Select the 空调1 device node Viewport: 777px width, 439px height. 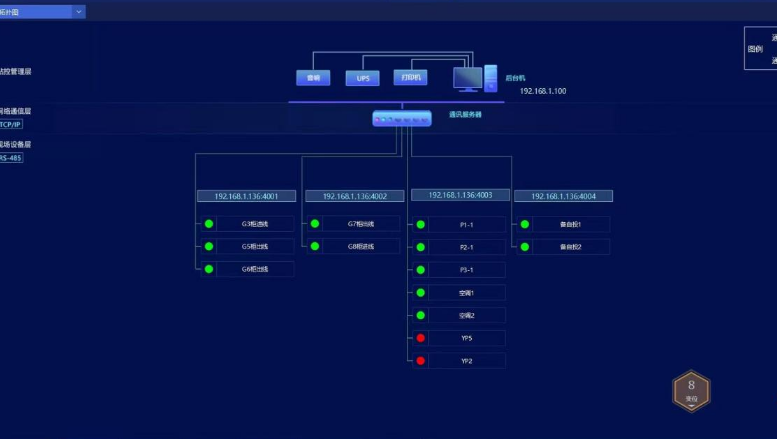466,293
